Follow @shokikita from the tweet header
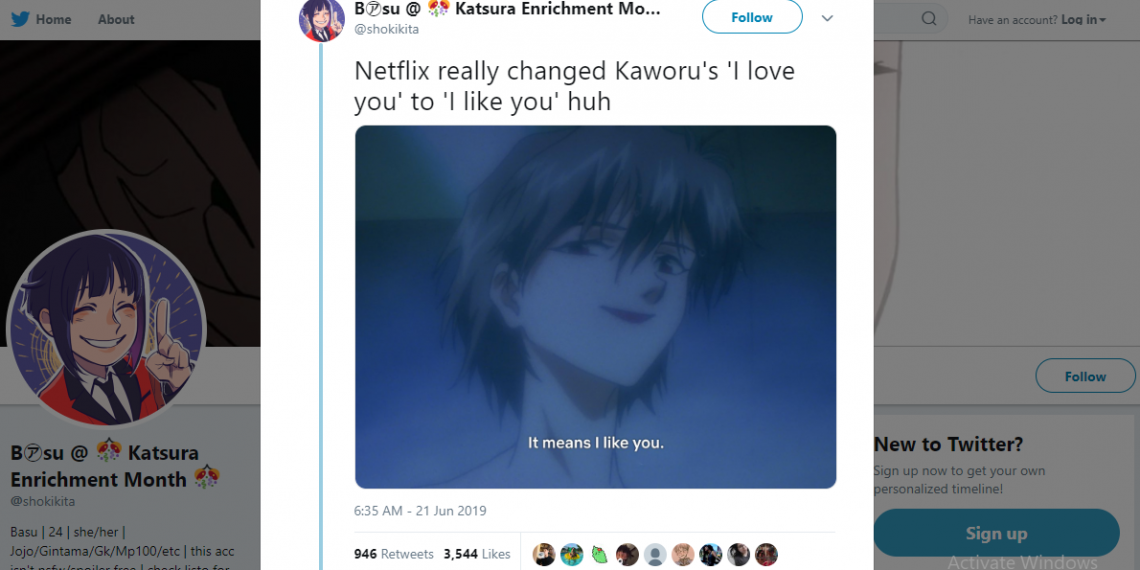 tap(752, 17)
